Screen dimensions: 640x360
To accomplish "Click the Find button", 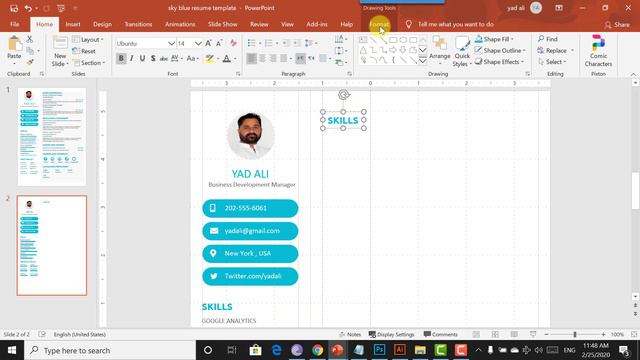I will [548, 39].
